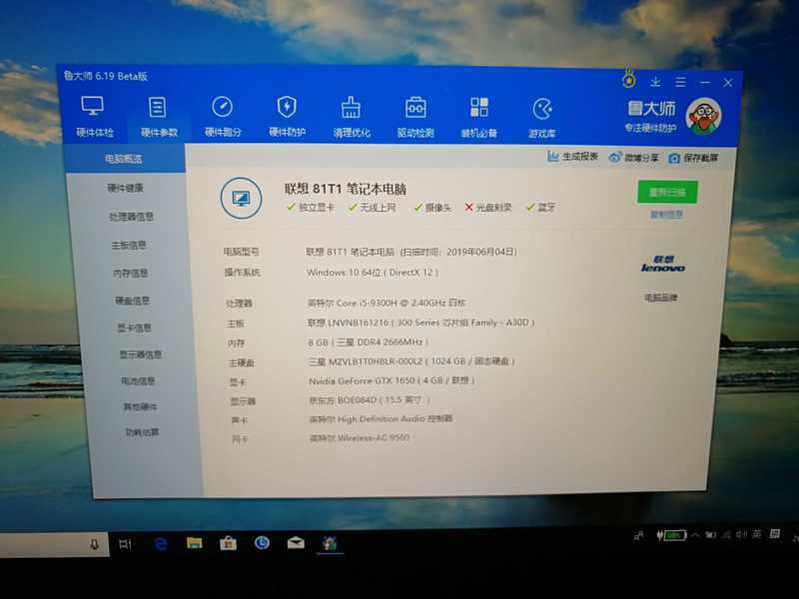Open 硬件防护 hardware protection section
The image size is (799, 599).
(x=287, y=118)
